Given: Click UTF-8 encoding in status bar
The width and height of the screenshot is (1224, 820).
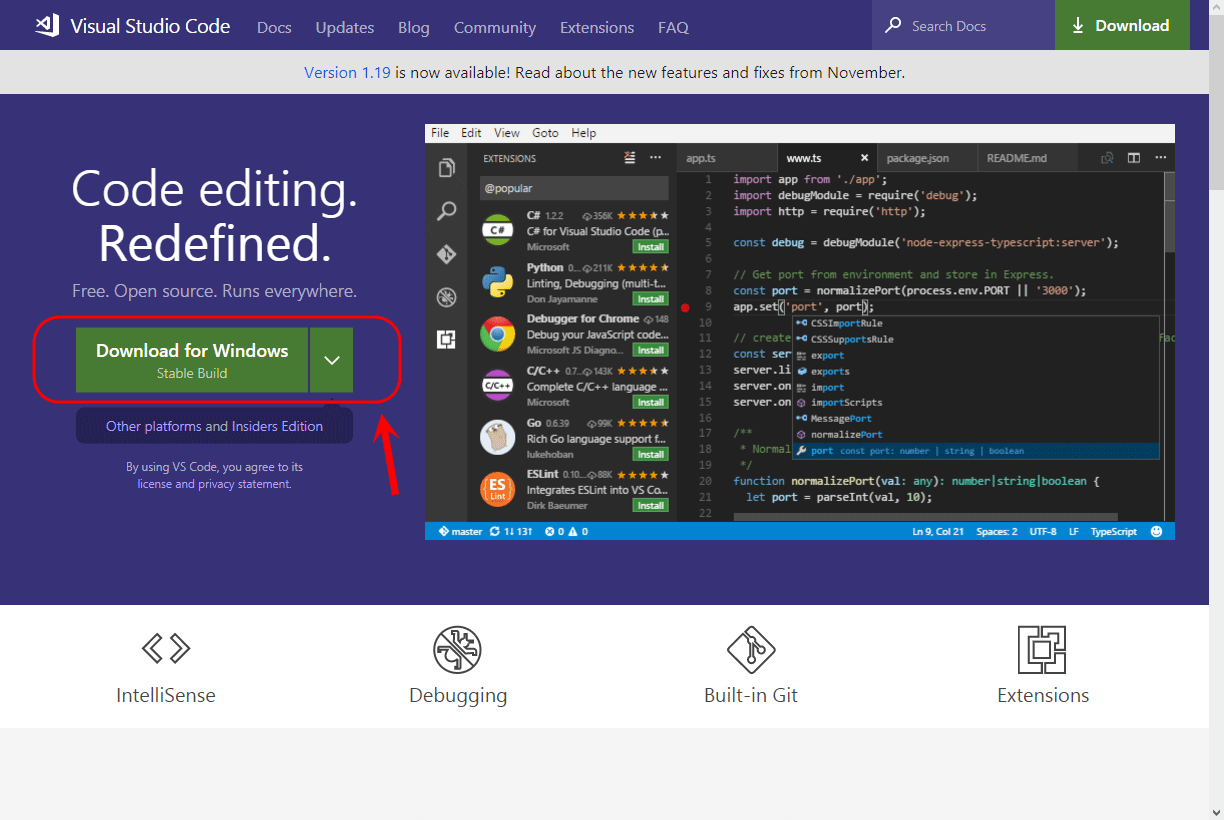Looking at the screenshot, I should pyautogui.click(x=1042, y=532).
